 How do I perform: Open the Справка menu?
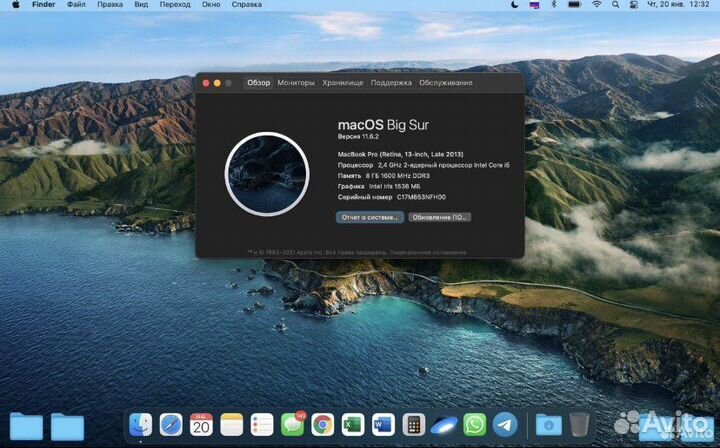[247, 5]
